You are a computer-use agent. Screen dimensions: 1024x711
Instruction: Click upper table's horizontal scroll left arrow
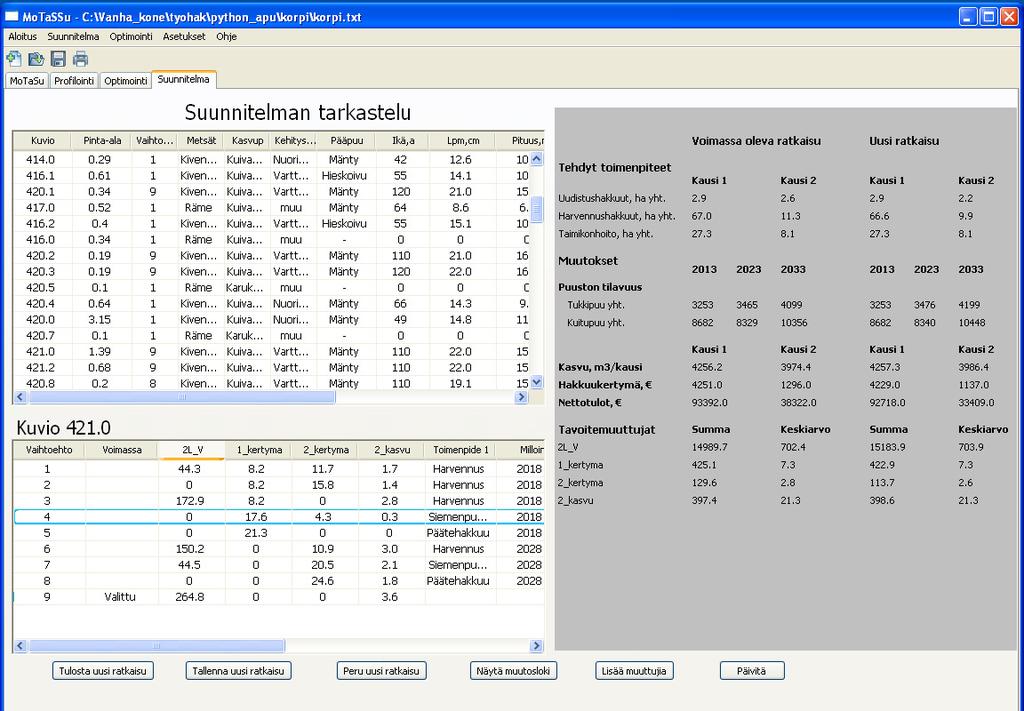(20, 396)
